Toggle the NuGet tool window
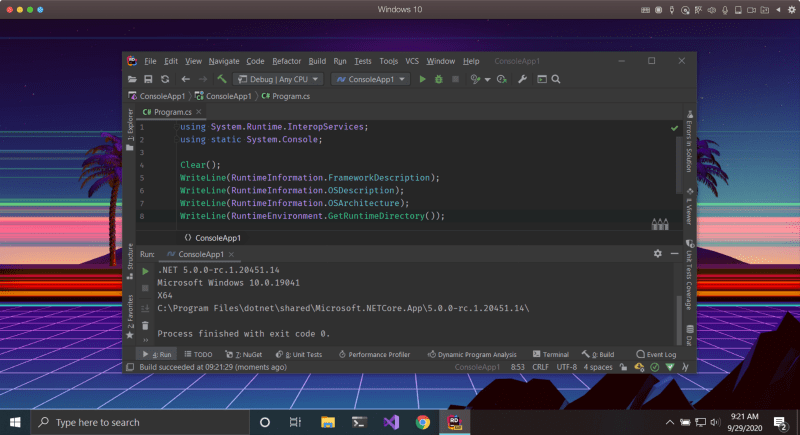The image size is (800, 435). (x=243, y=354)
